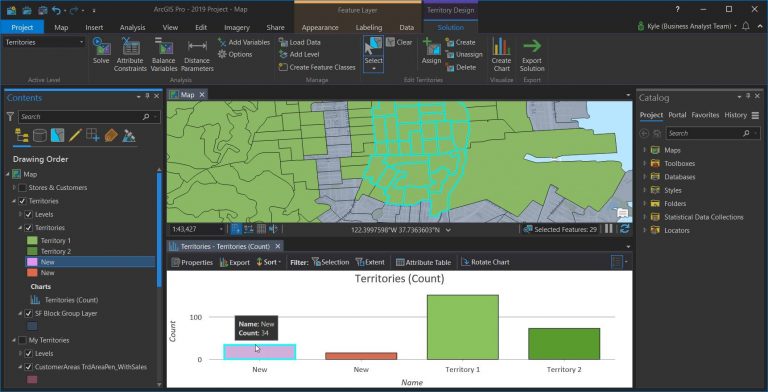Switch Contents to List By Snapping
768x392 pixels.
pos(93,135)
